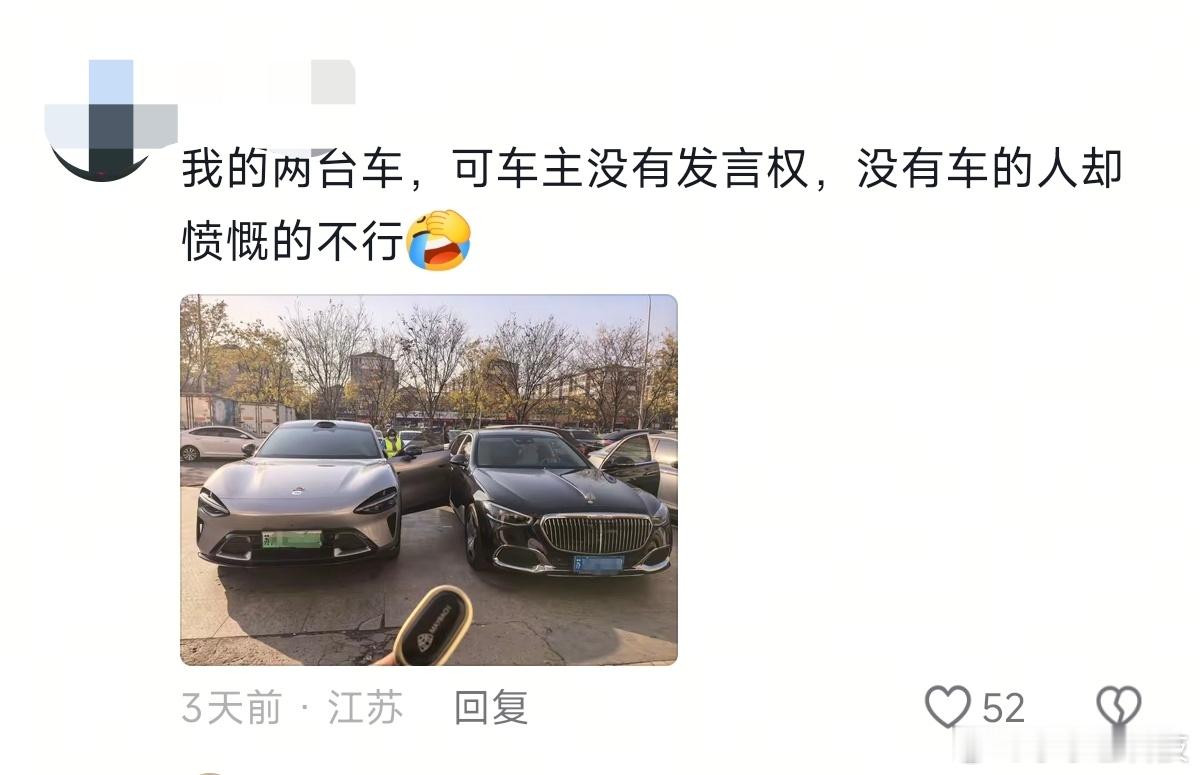Dislike the comment with the broken-heart icon
The height and width of the screenshot is (775, 1200).
(1118, 707)
